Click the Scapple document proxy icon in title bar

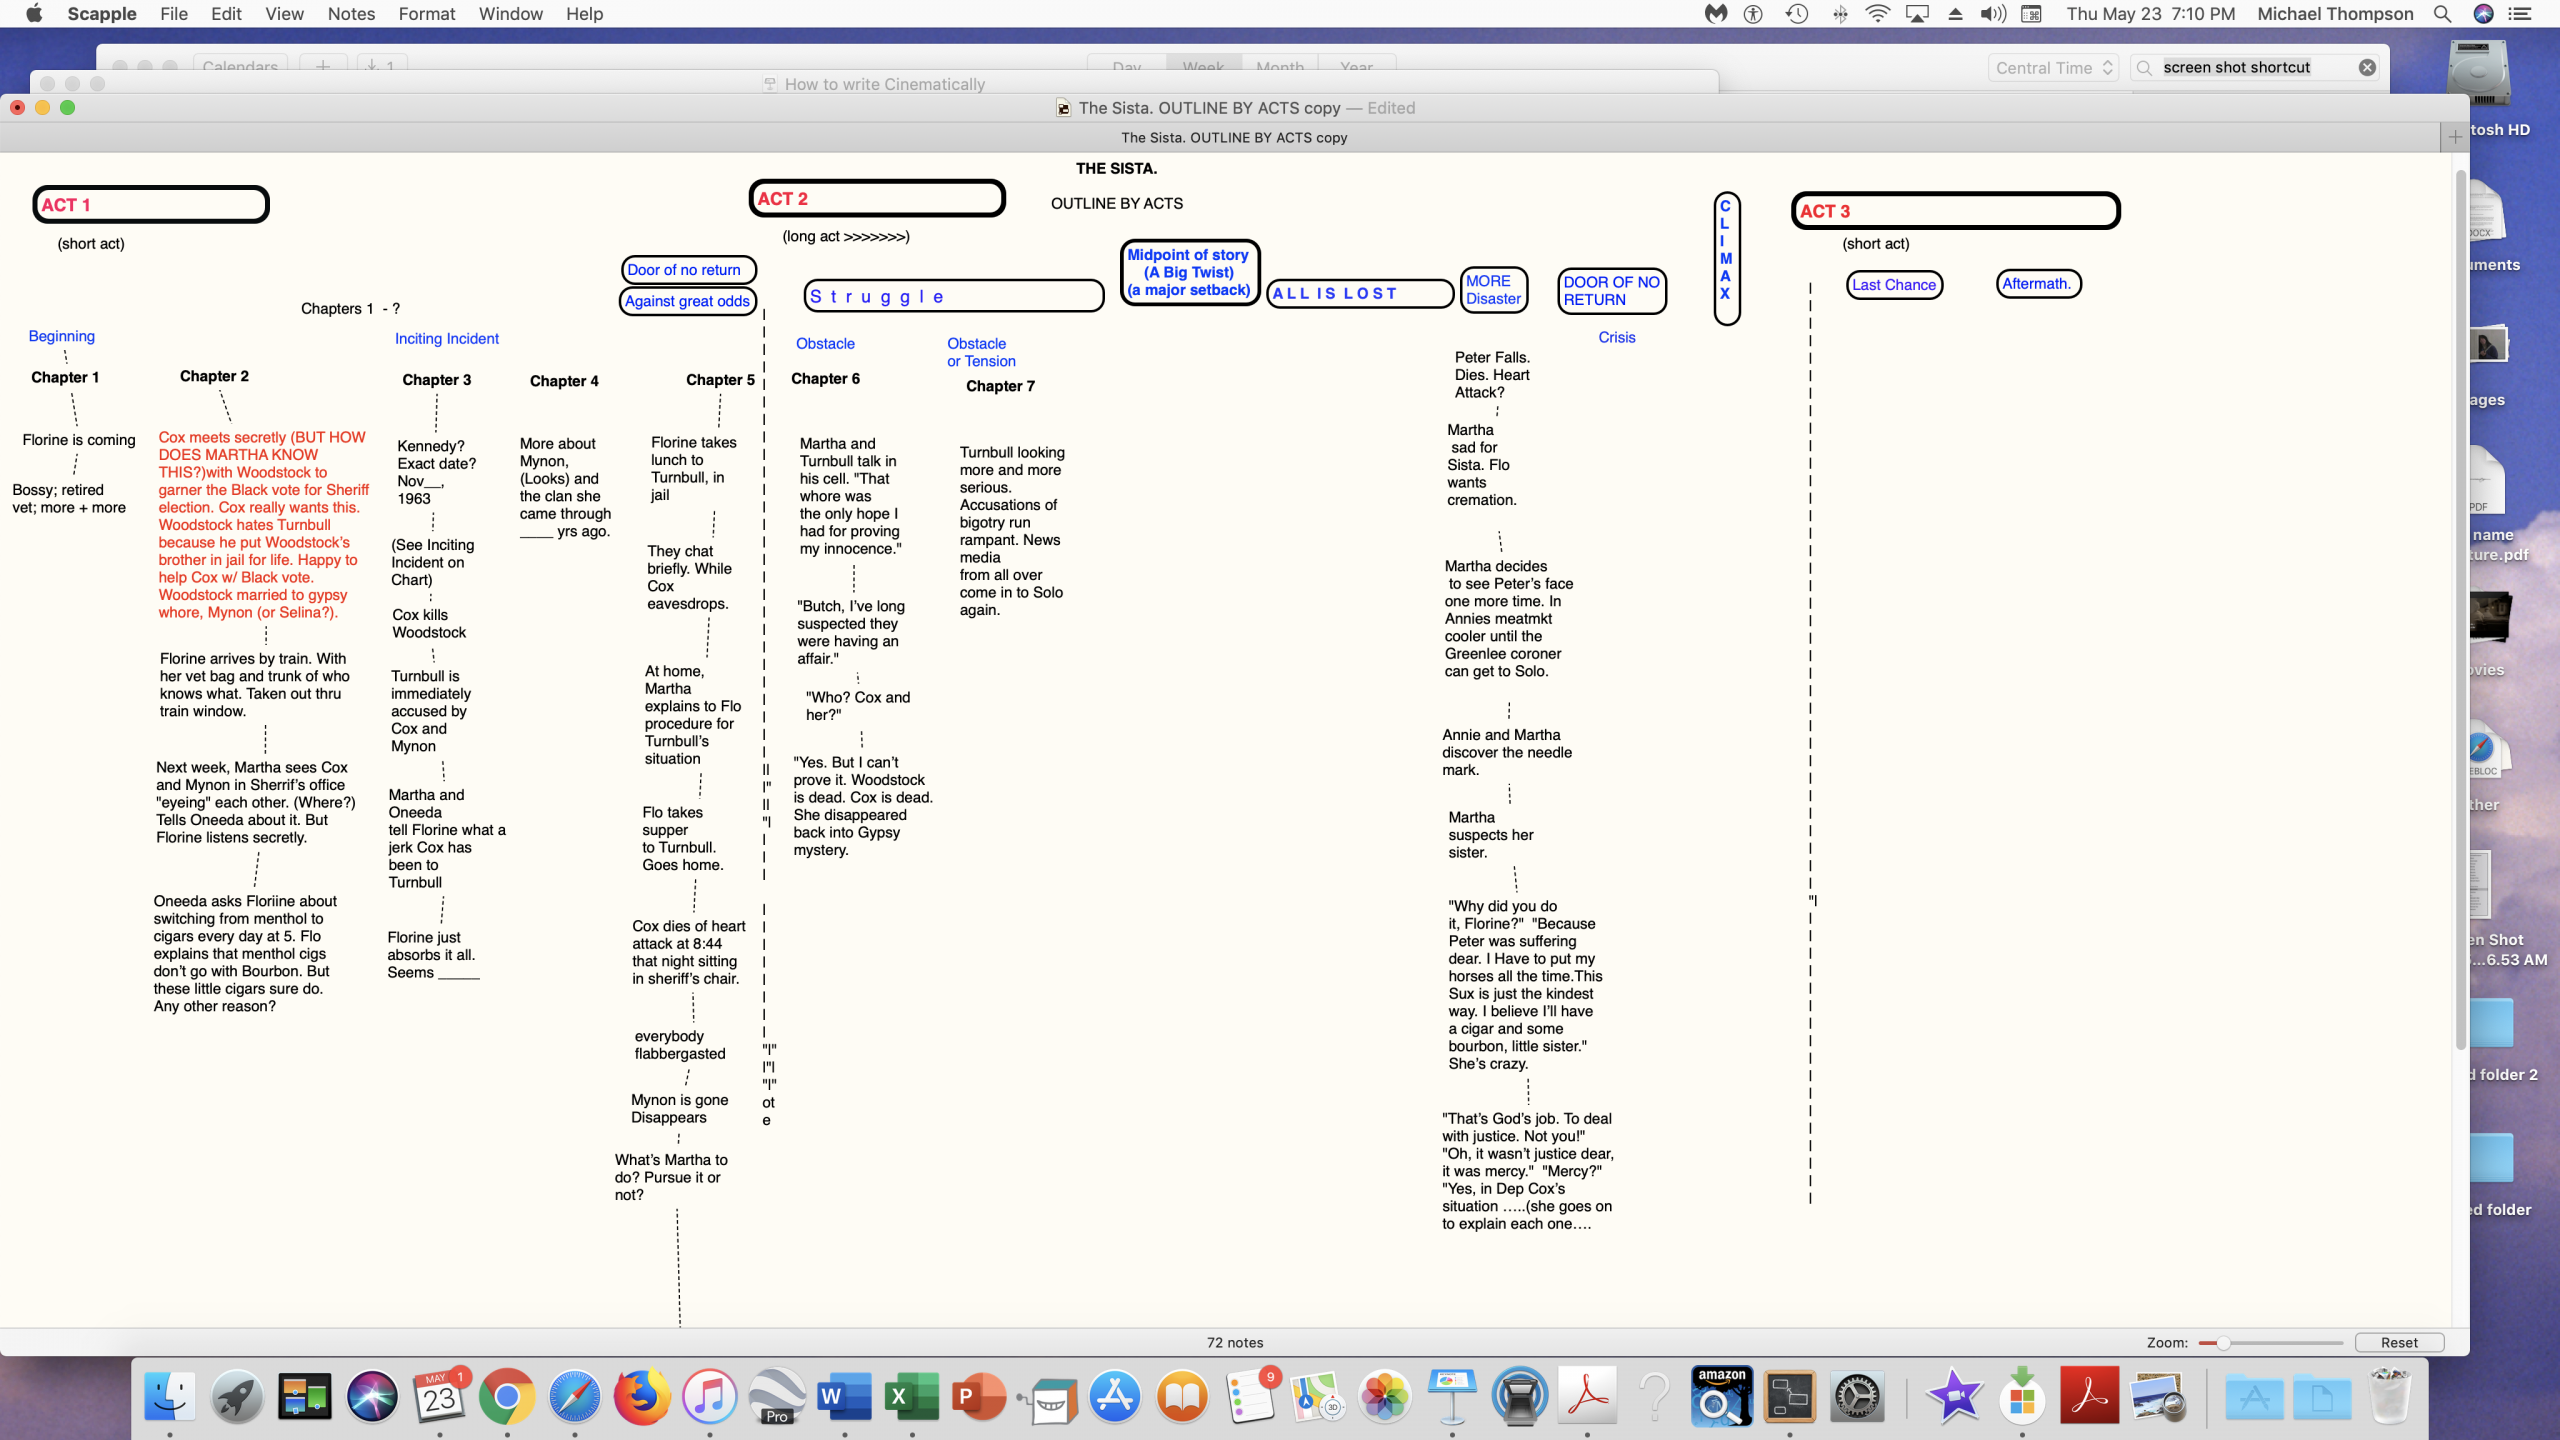[1063, 108]
